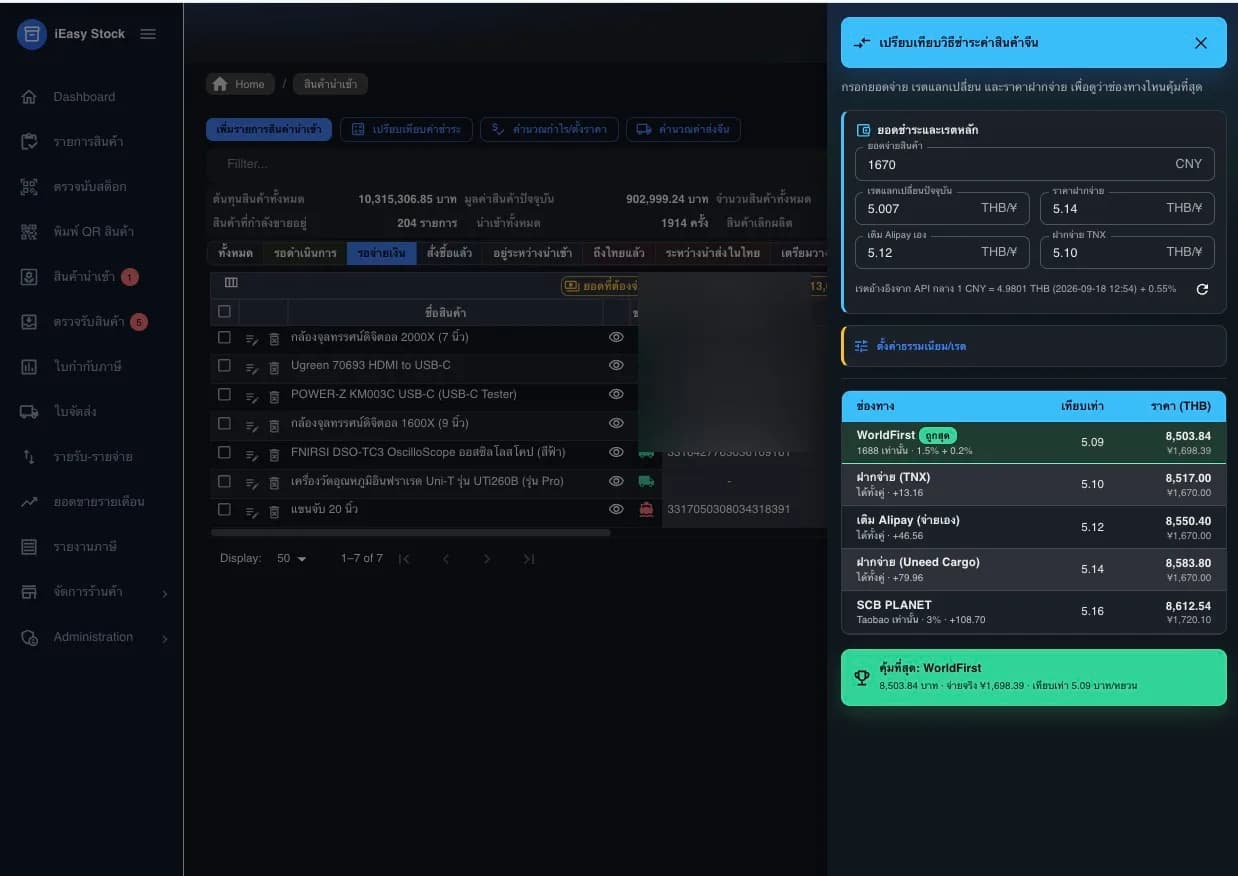Switch to the สั่งซื้อแล้ว tab
1238x876 pixels.
[449, 253]
